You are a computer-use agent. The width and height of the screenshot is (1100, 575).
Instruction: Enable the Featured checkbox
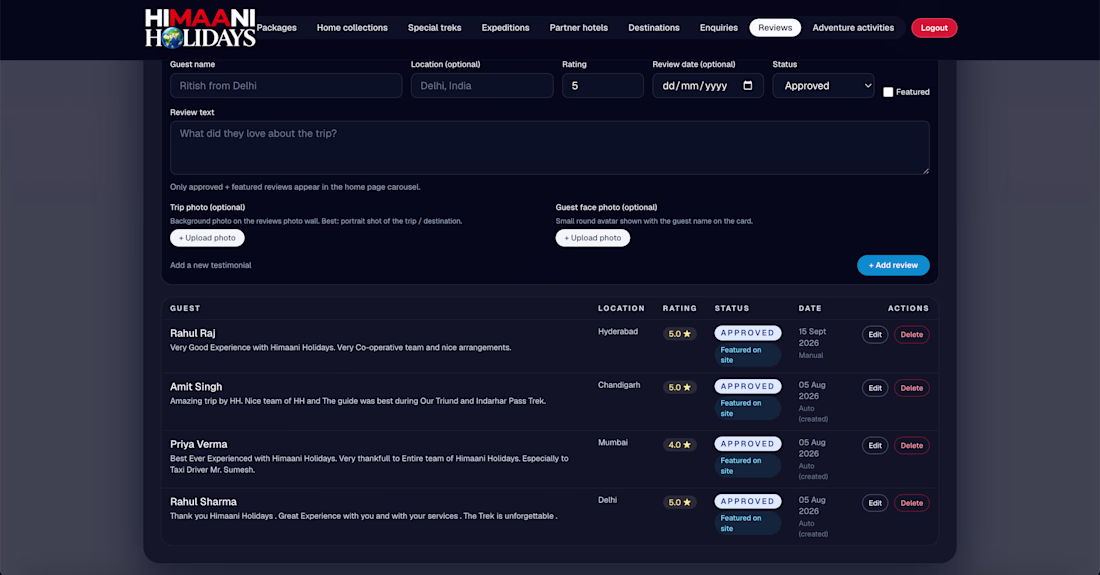888,92
